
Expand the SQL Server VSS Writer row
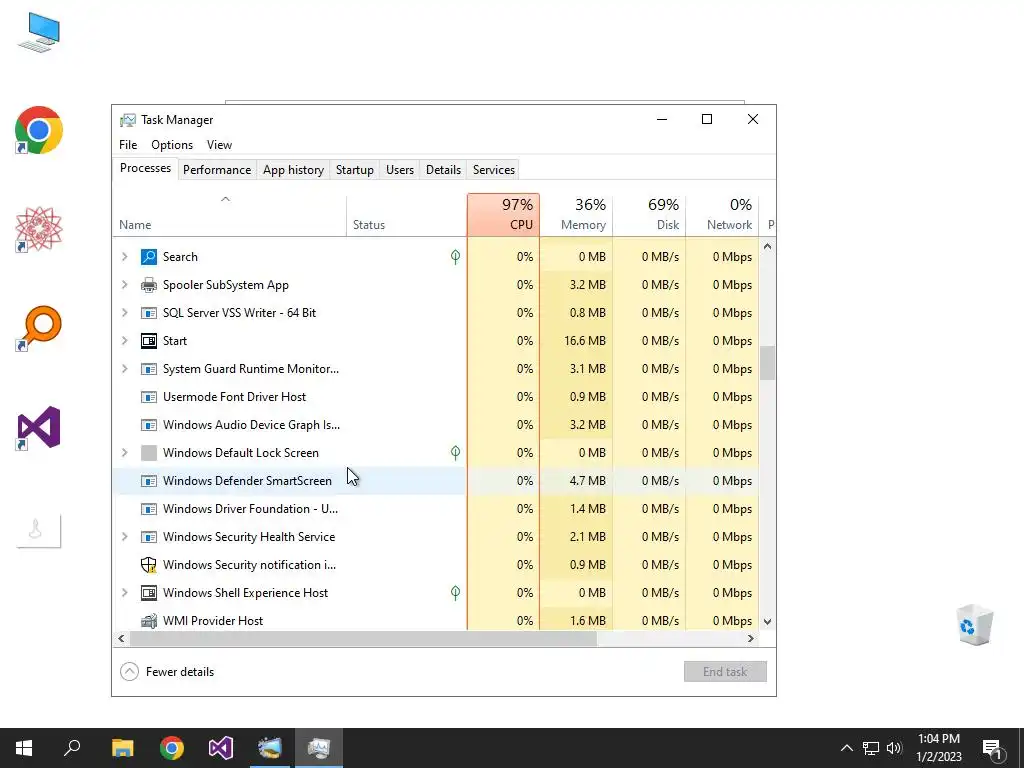click(x=125, y=313)
